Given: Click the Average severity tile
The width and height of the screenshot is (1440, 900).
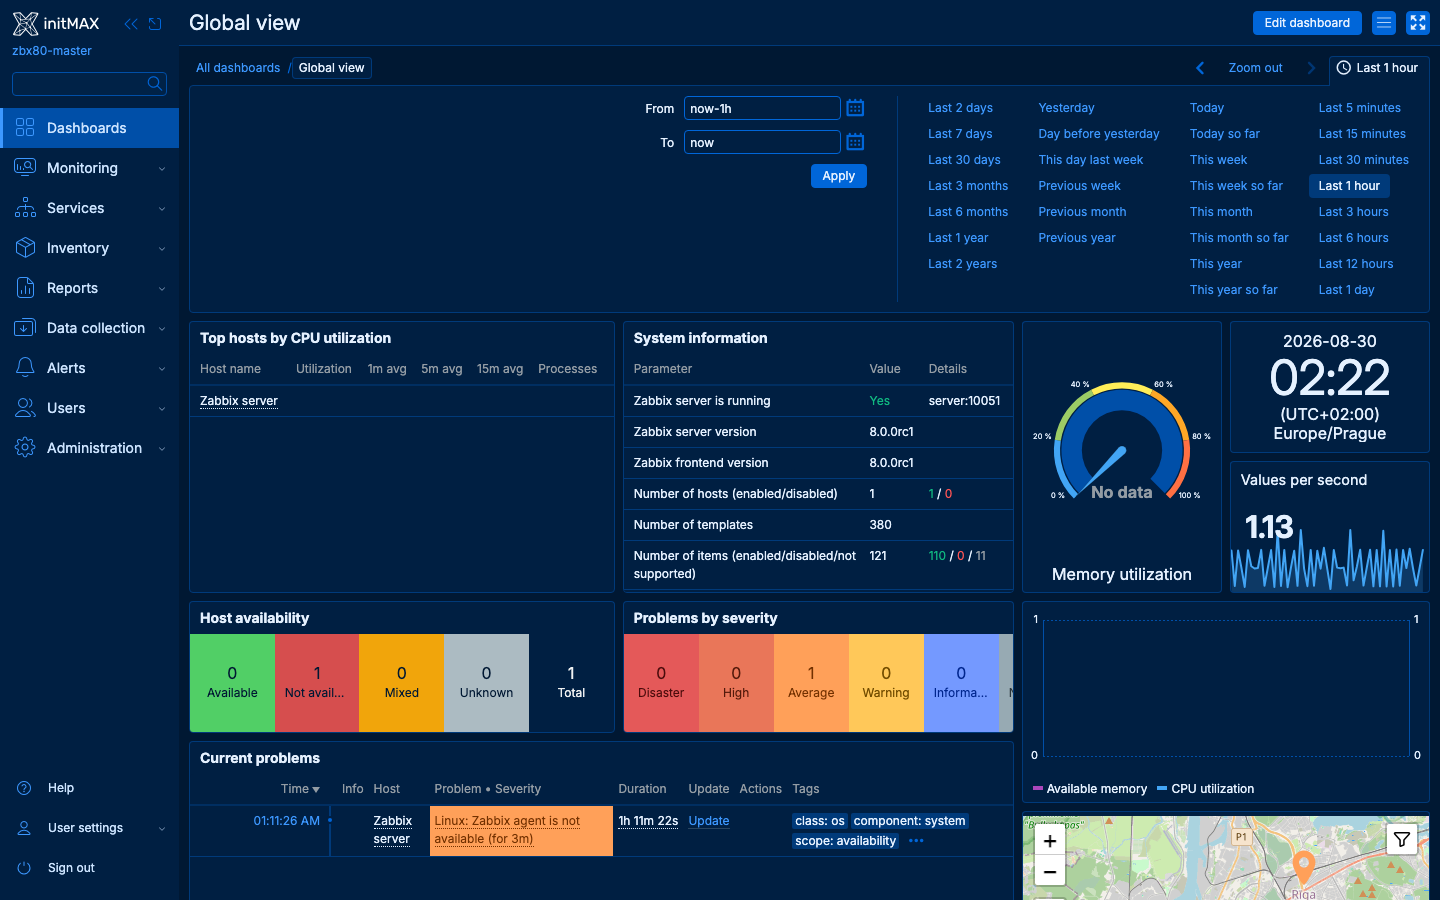Looking at the screenshot, I should (811, 683).
